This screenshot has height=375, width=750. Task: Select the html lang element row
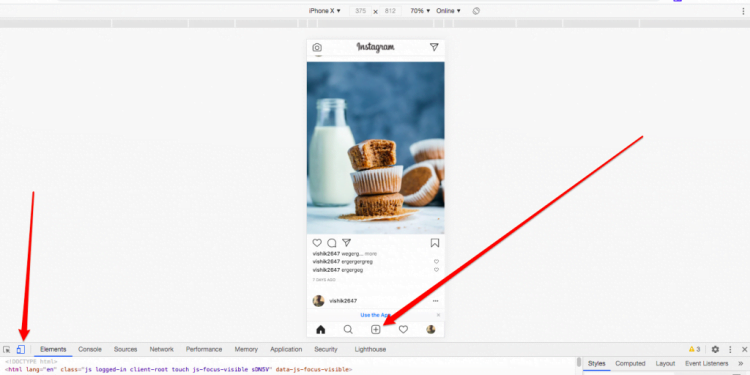click(178, 370)
